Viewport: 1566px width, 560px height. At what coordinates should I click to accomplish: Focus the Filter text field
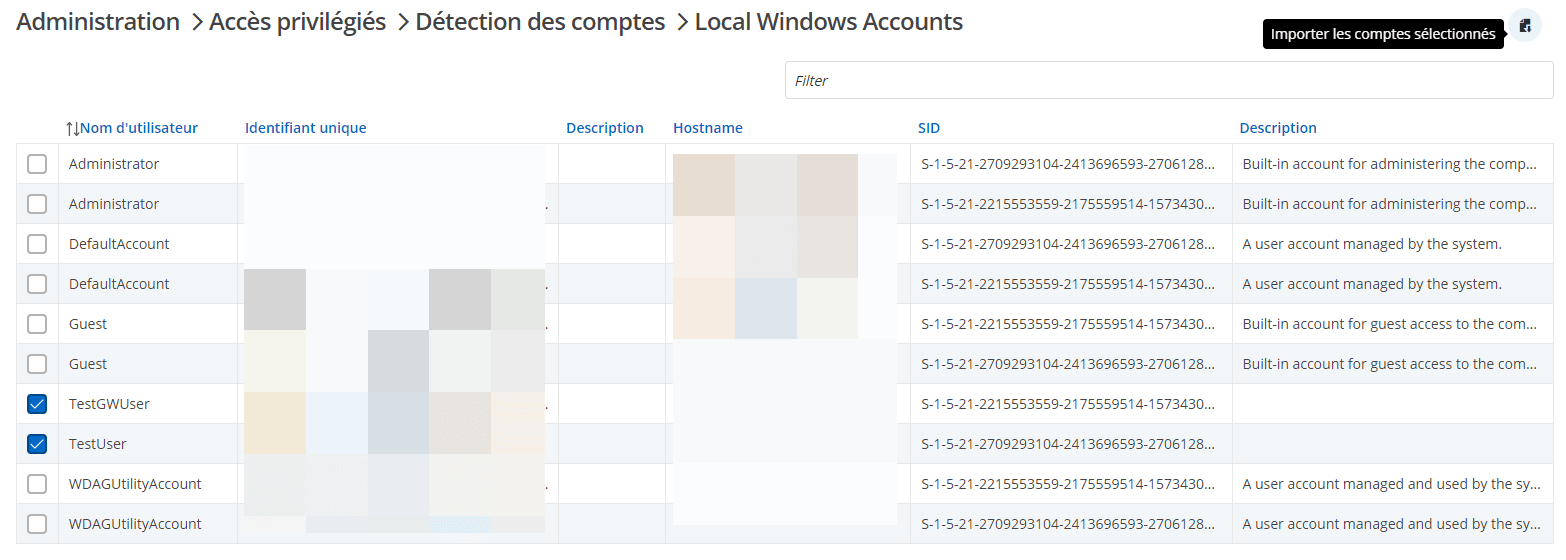(x=1168, y=80)
